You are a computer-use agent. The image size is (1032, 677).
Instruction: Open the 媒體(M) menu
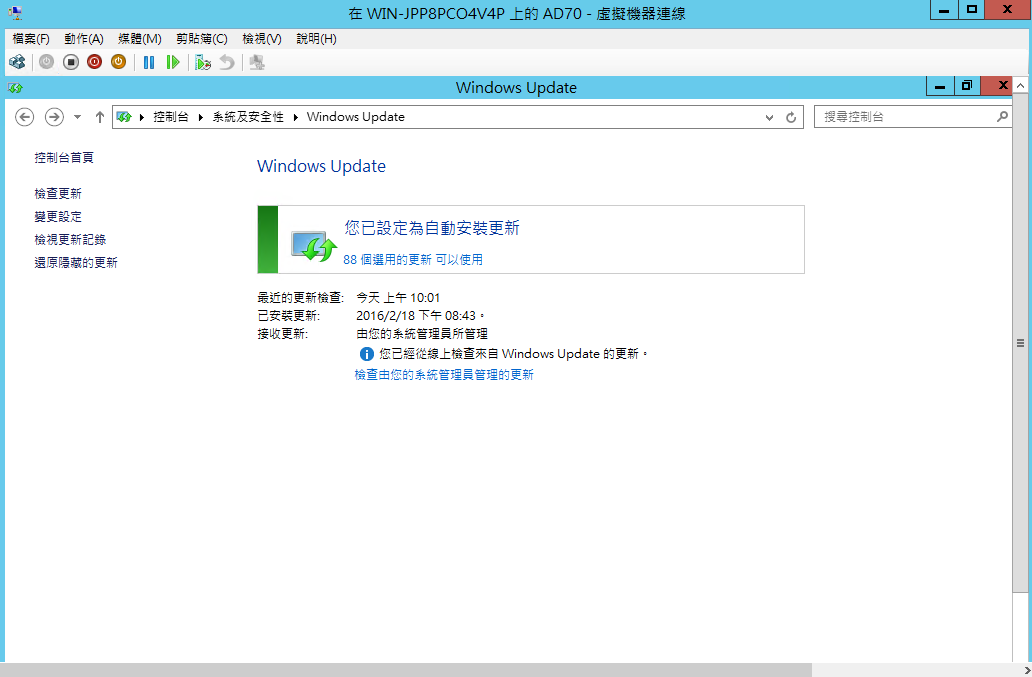[140, 39]
